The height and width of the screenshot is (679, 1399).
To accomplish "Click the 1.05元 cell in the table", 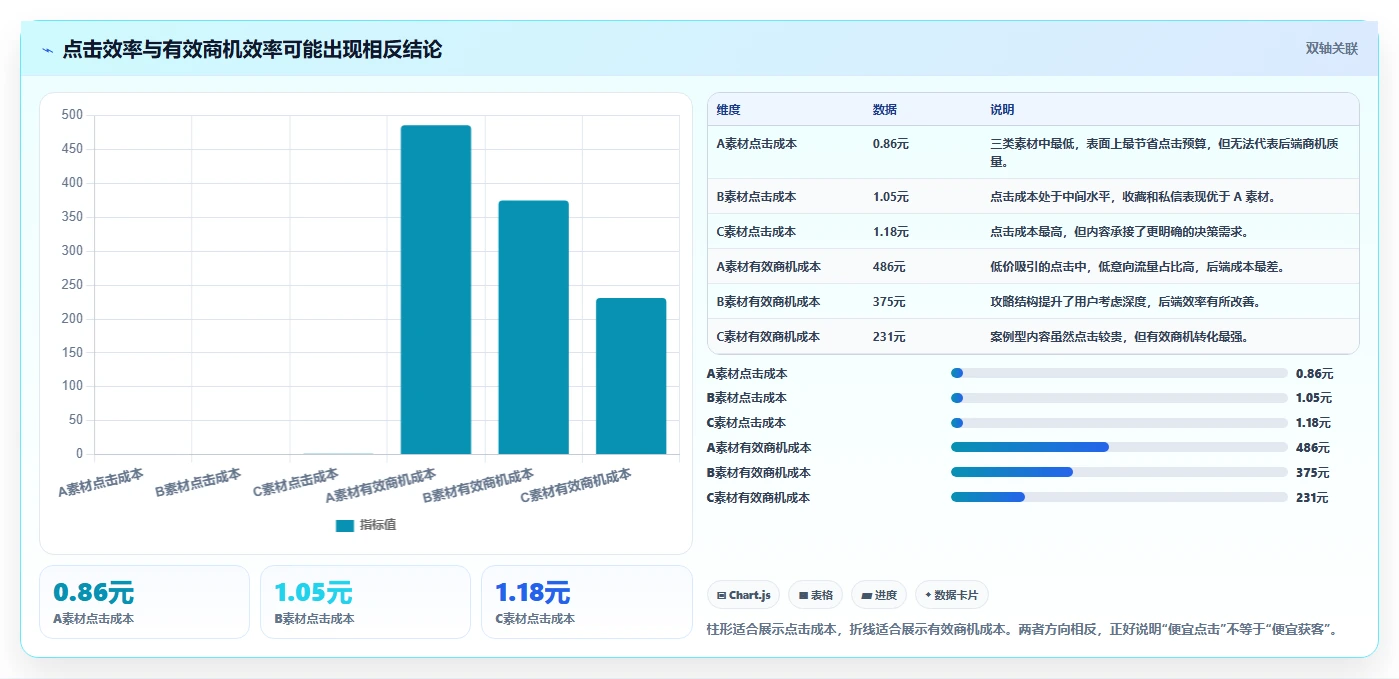I will click(x=891, y=197).
